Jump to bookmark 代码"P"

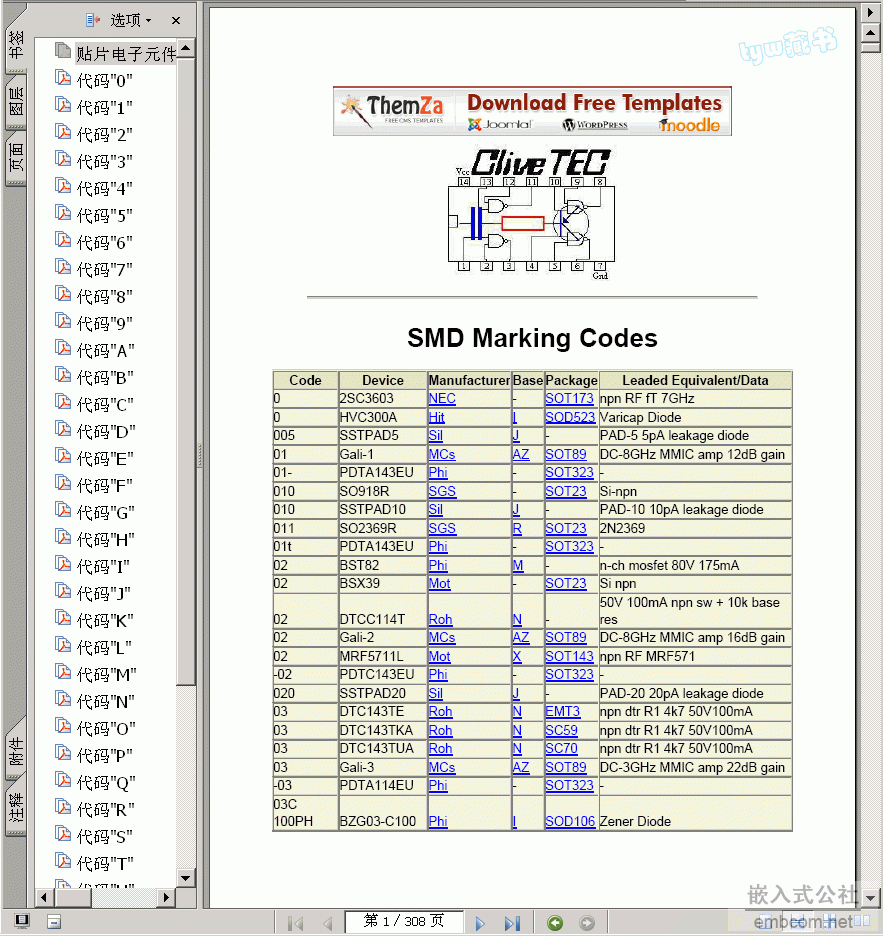click(104, 755)
